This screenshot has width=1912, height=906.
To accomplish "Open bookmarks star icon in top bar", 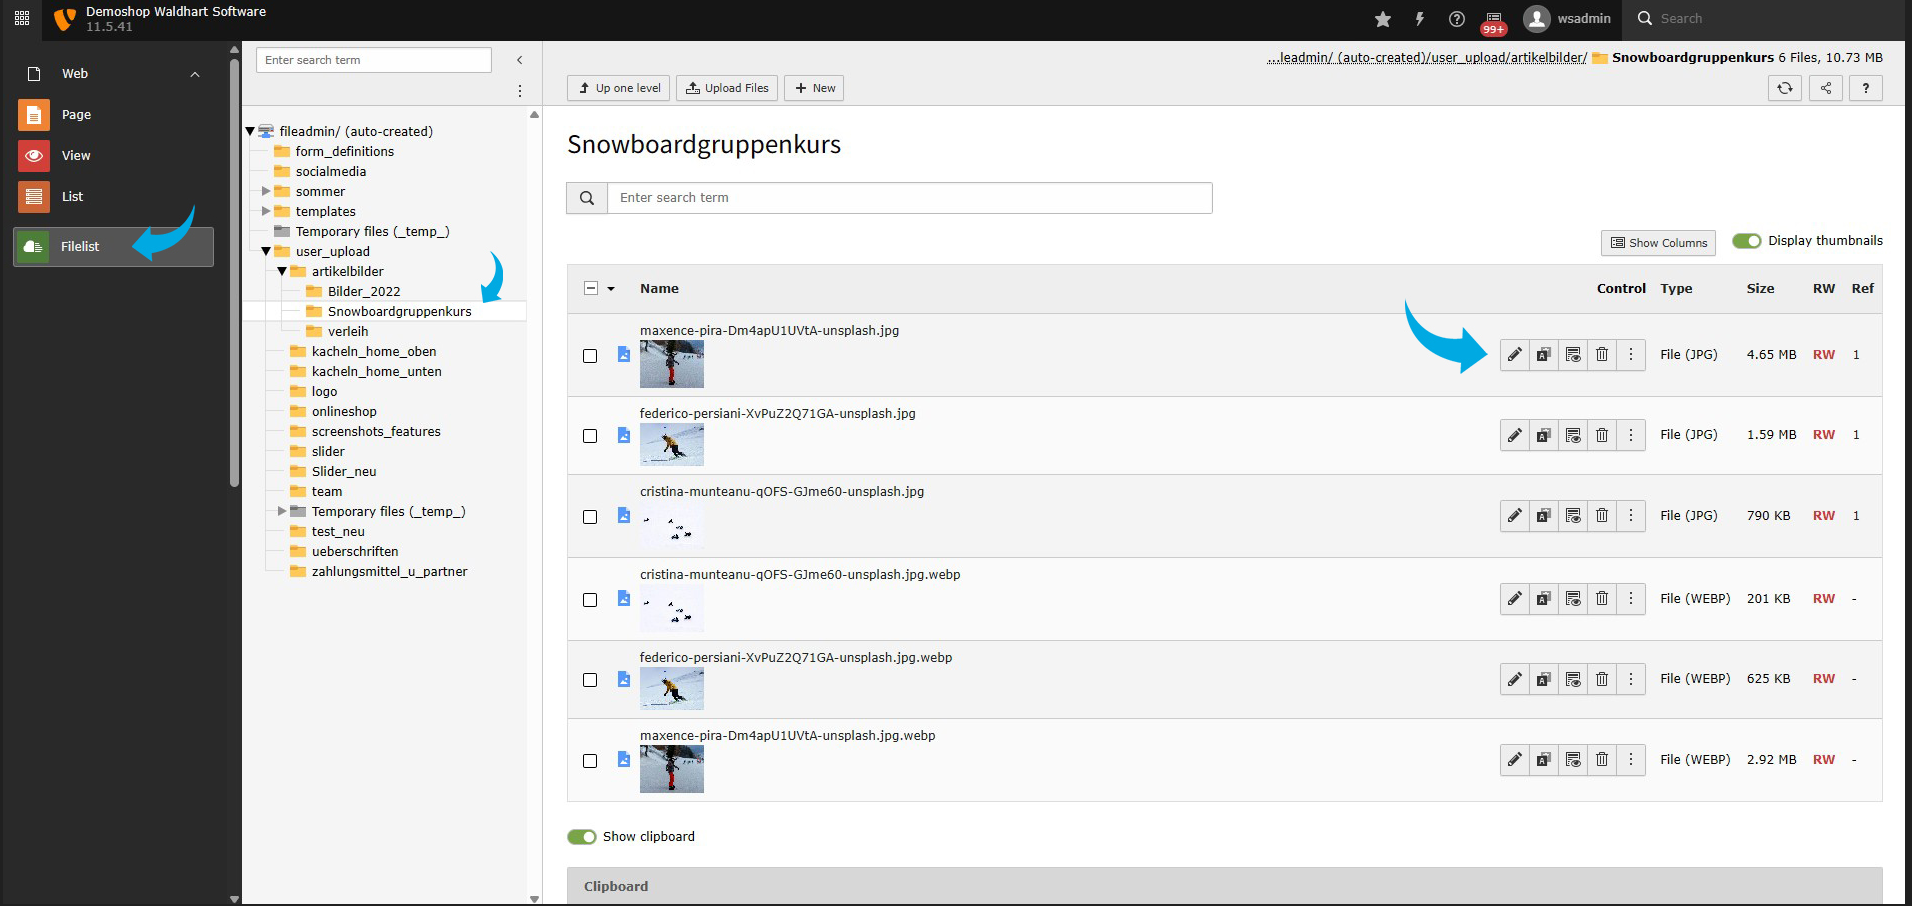I will pyautogui.click(x=1383, y=19).
